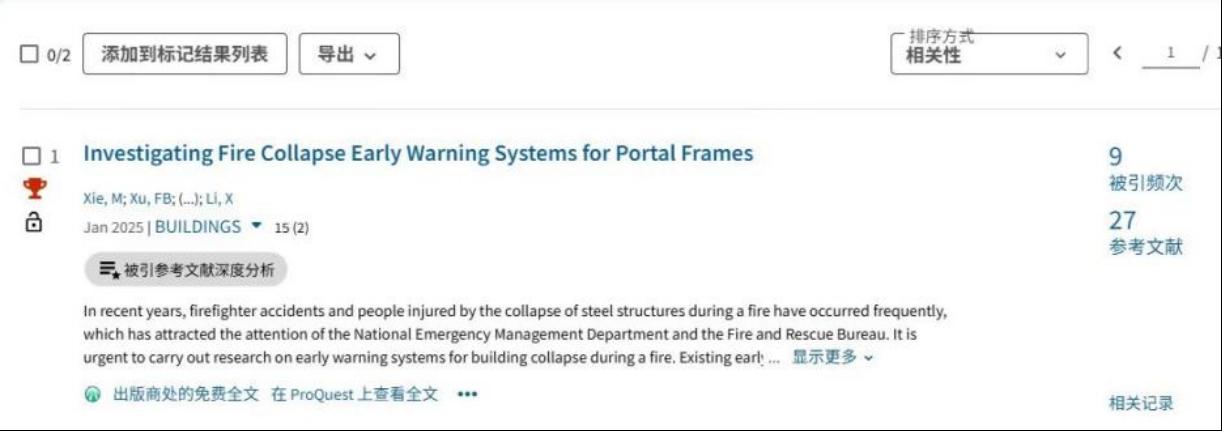
Task: Open the Investigating Fire Collapse article title
Action: [418, 154]
